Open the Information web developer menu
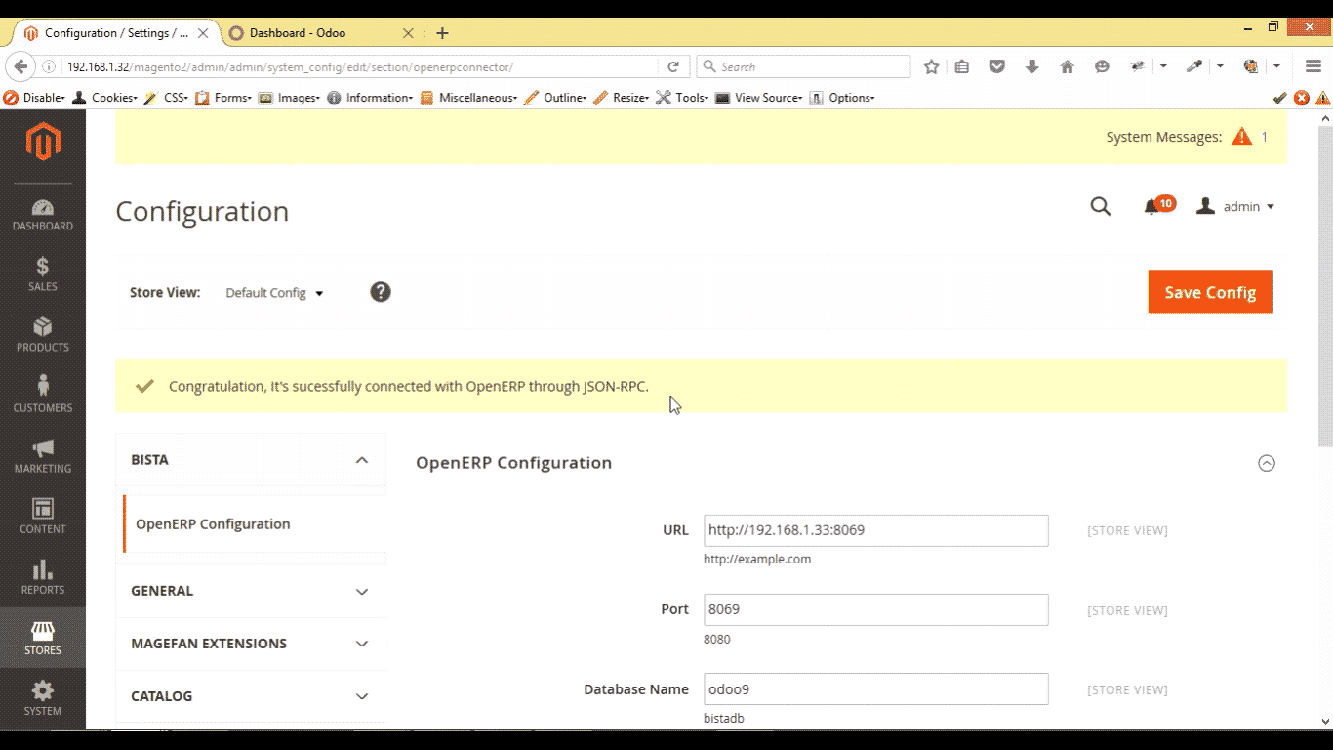1333x750 pixels. tap(370, 98)
